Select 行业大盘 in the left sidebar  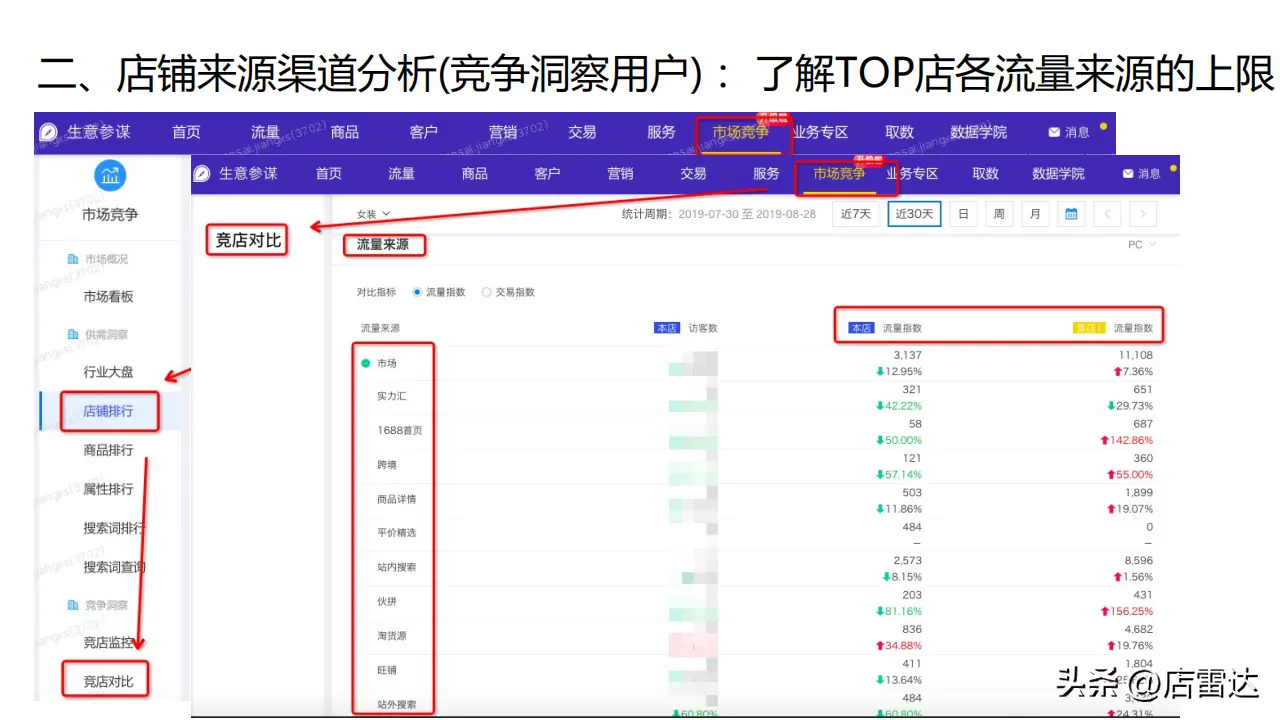(108, 372)
